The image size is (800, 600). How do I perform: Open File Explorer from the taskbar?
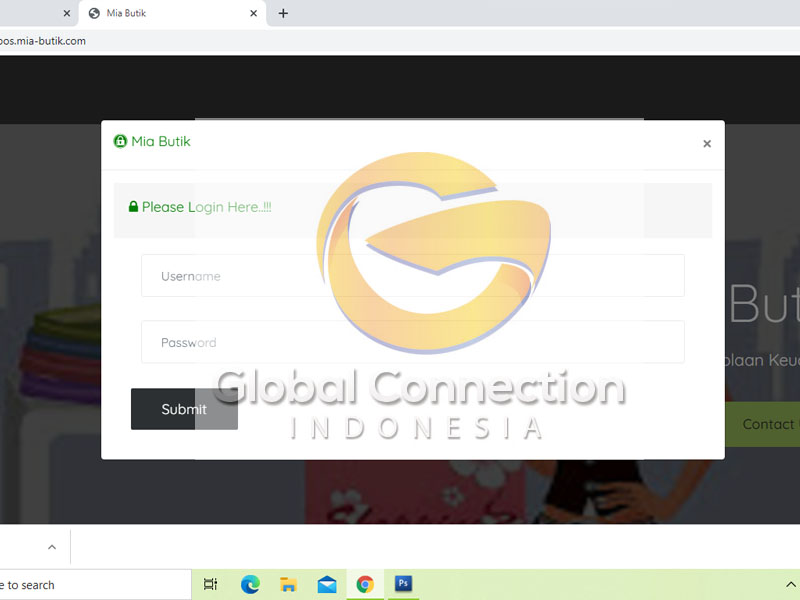click(x=288, y=585)
